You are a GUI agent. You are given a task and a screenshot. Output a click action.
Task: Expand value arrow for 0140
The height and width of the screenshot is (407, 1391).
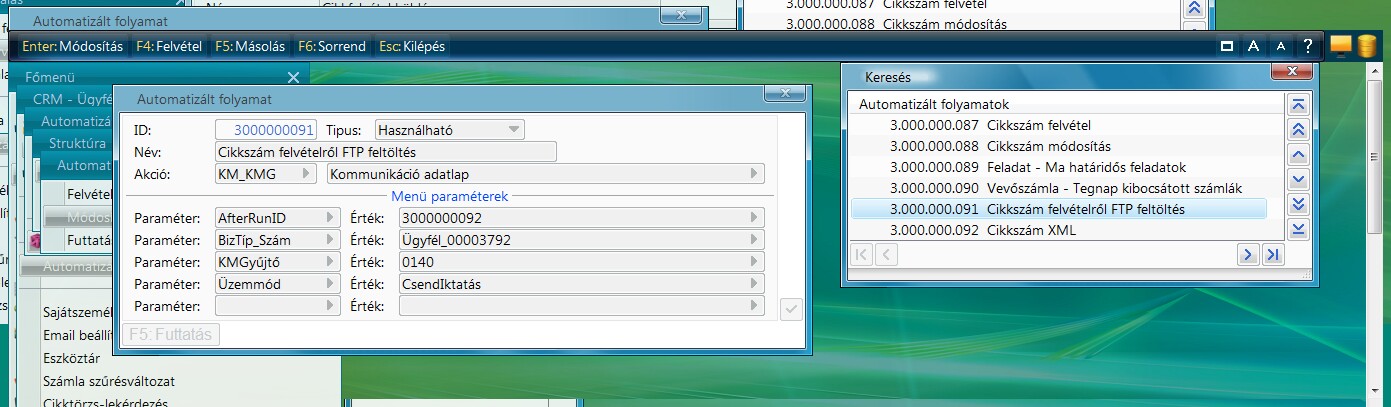[755, 262]
